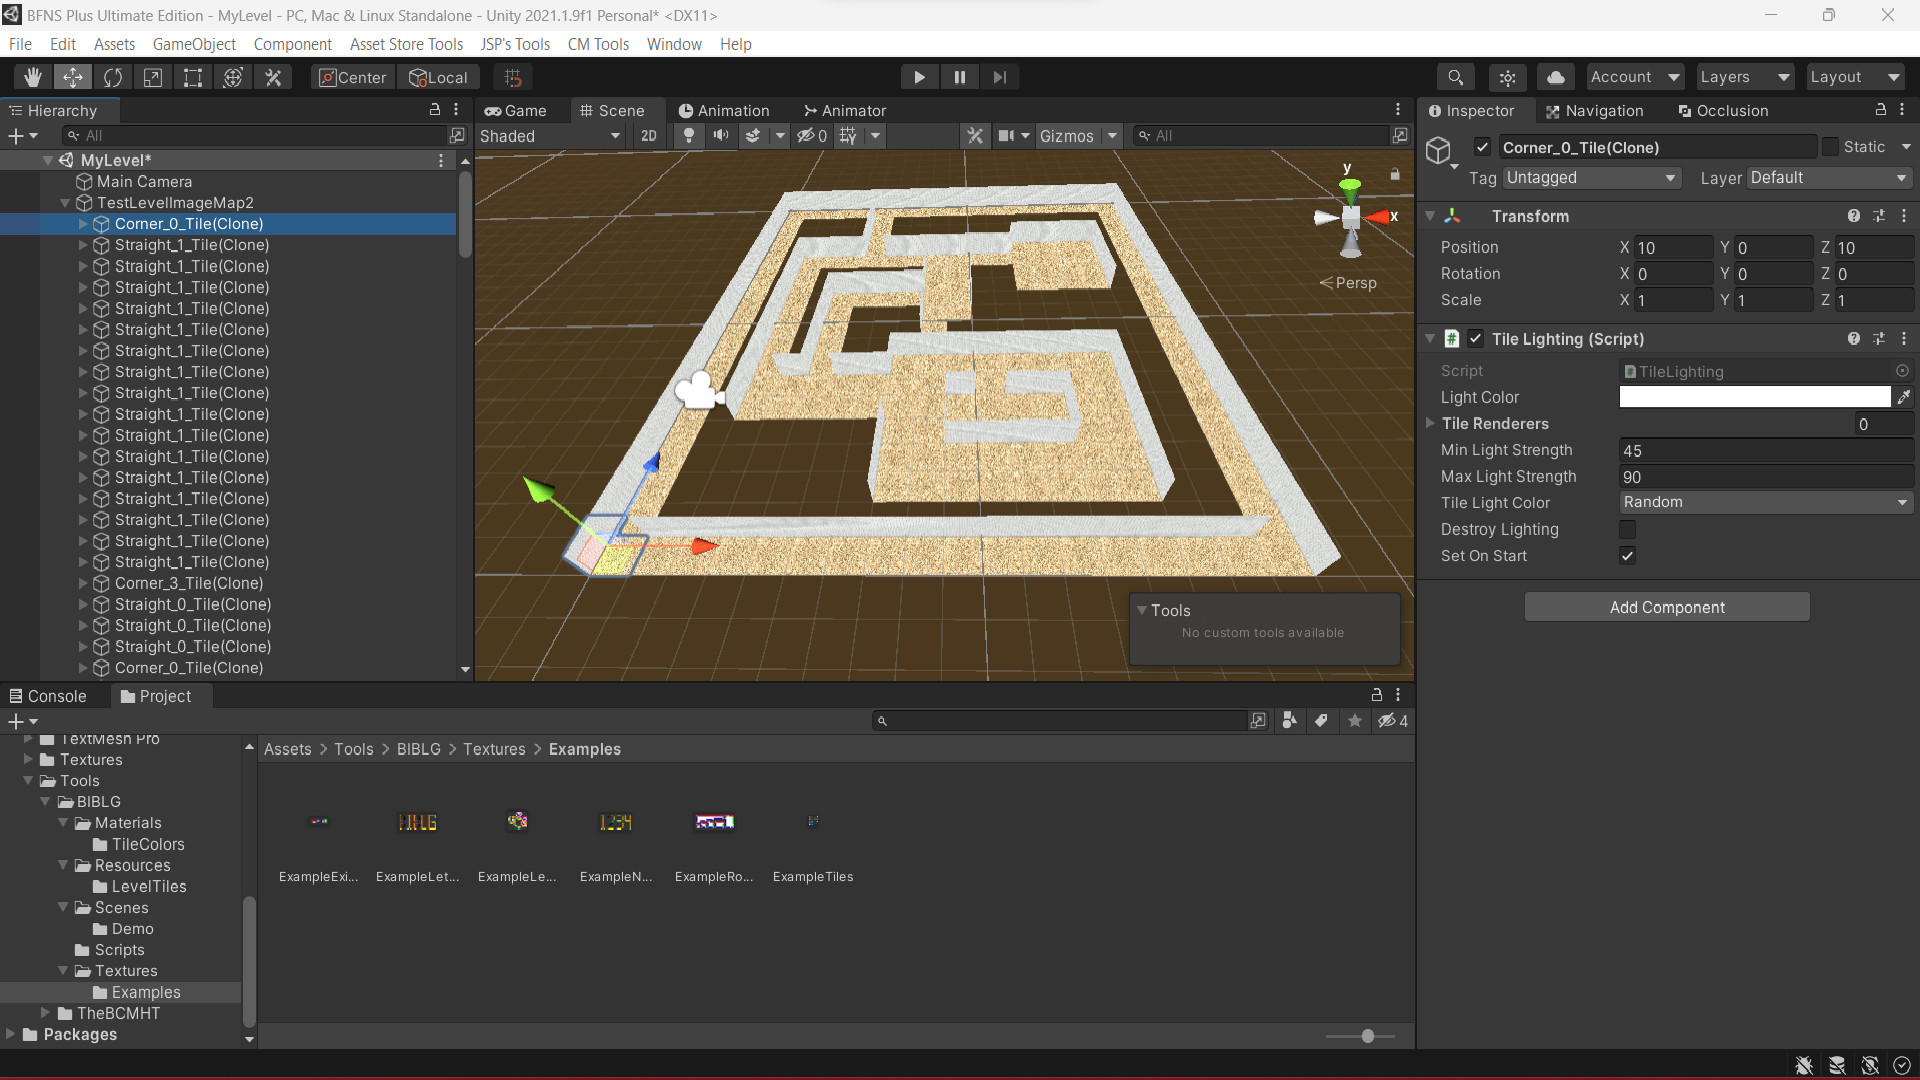The width and height of the screenshot is (1920, 1080).
Task: Click the Add Component button
Action: (1666, 607)
